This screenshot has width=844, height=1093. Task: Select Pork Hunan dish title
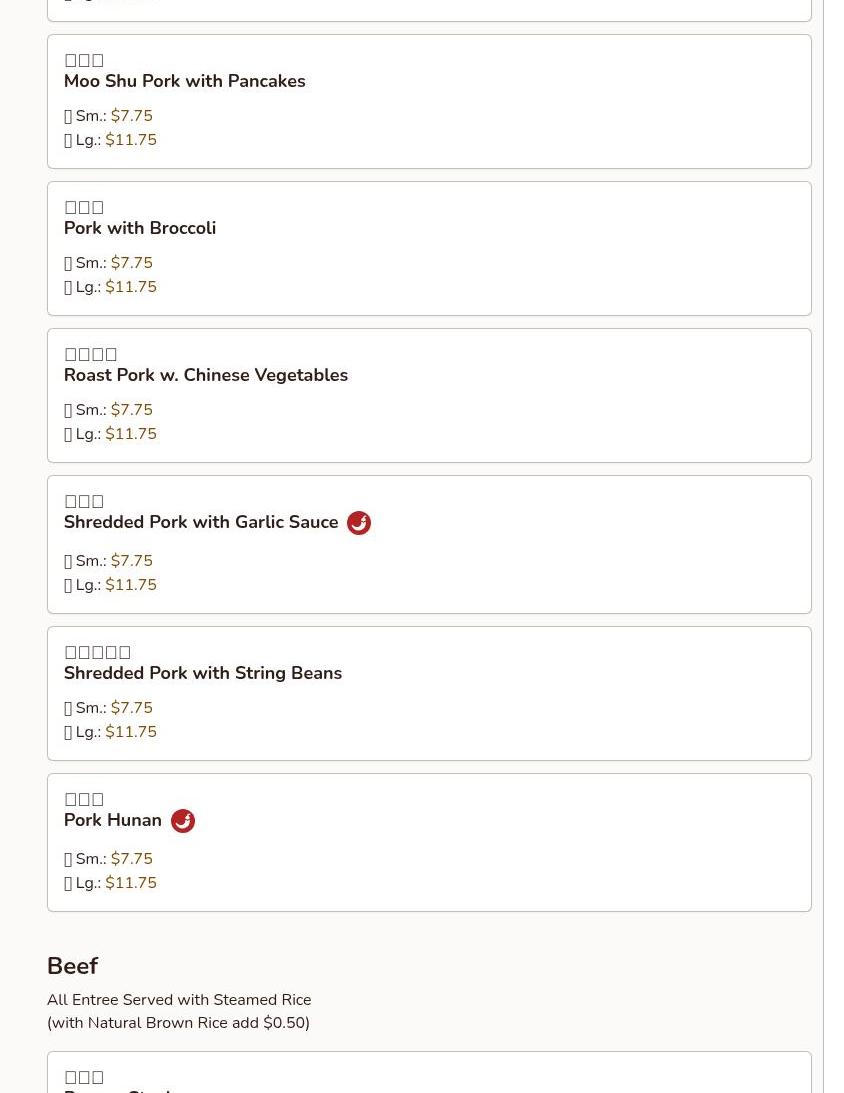coord(113,820)
